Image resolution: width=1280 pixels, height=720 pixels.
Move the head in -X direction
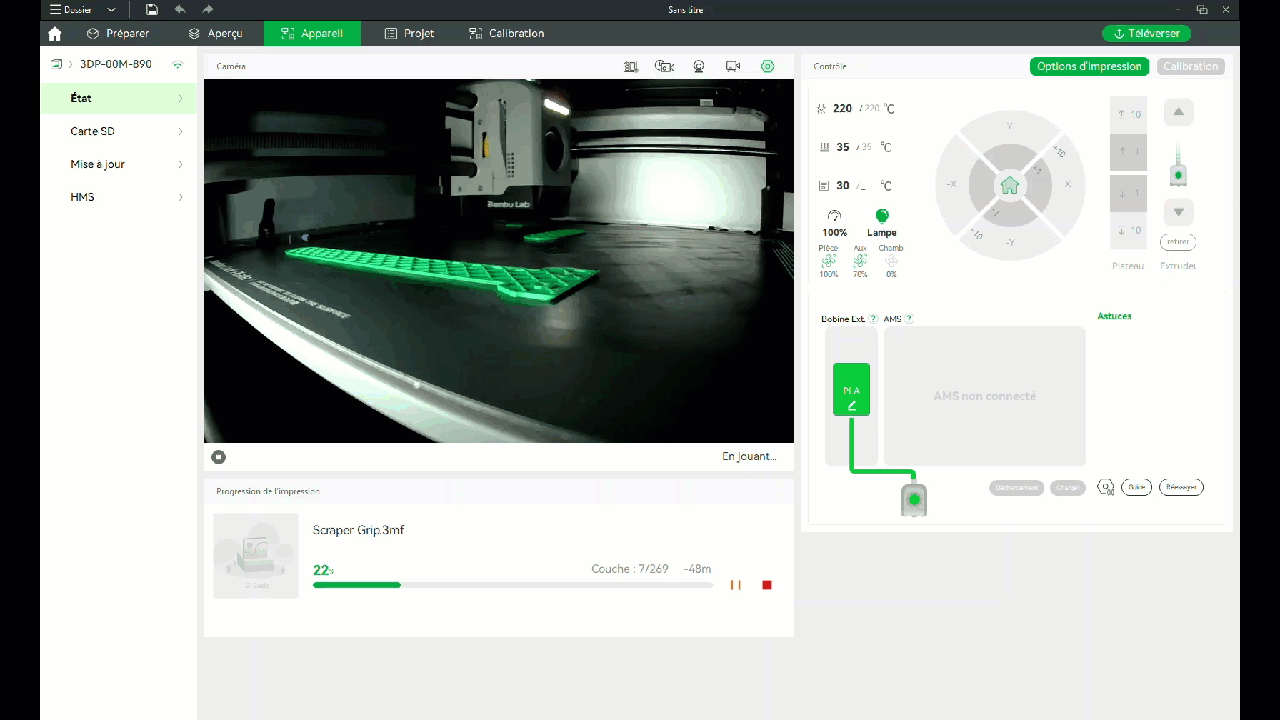tap(950, 185)
